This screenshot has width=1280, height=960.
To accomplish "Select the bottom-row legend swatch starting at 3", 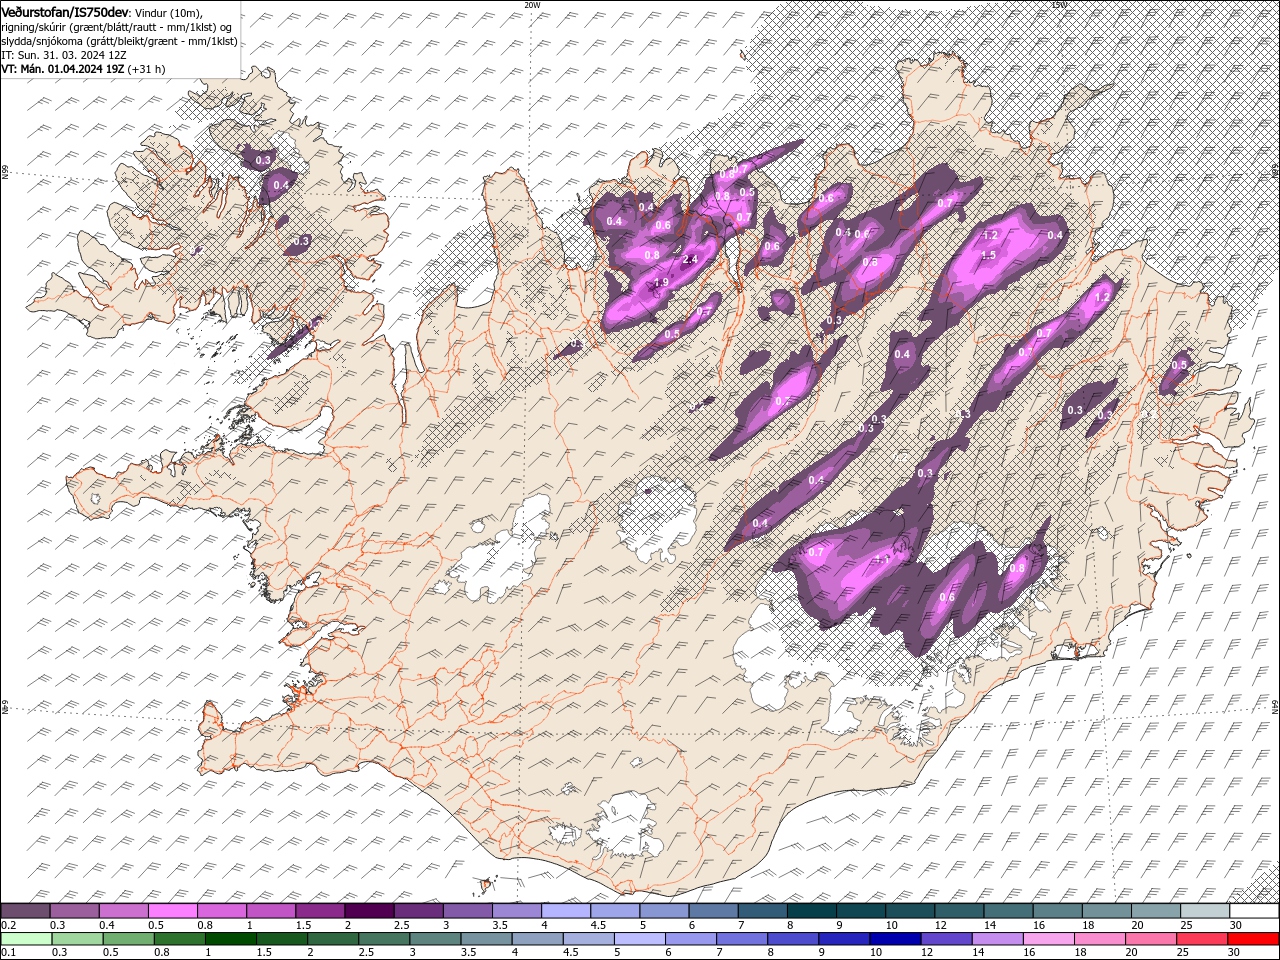I will click(436, 938).
